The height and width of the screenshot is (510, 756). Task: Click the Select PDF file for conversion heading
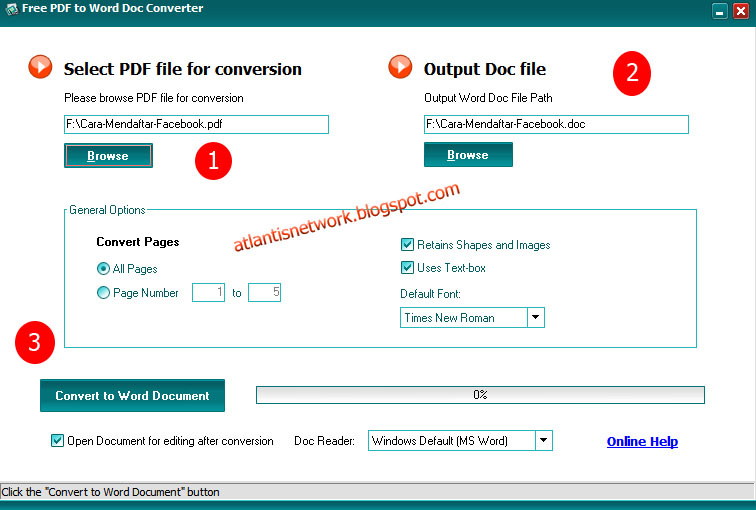183,69
